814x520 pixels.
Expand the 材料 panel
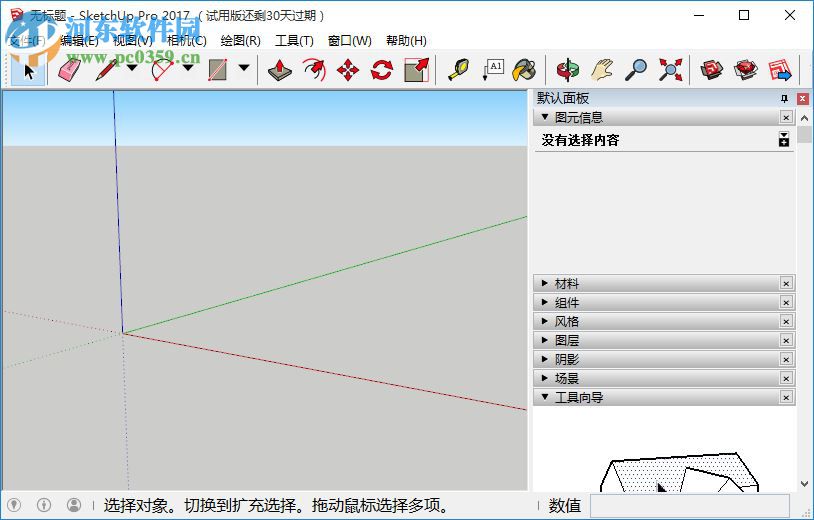coord(545,283)
